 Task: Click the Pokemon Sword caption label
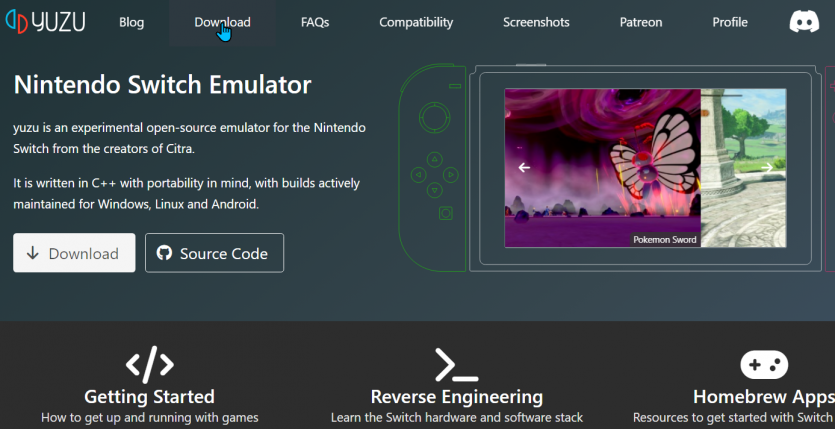coord(665,240)
